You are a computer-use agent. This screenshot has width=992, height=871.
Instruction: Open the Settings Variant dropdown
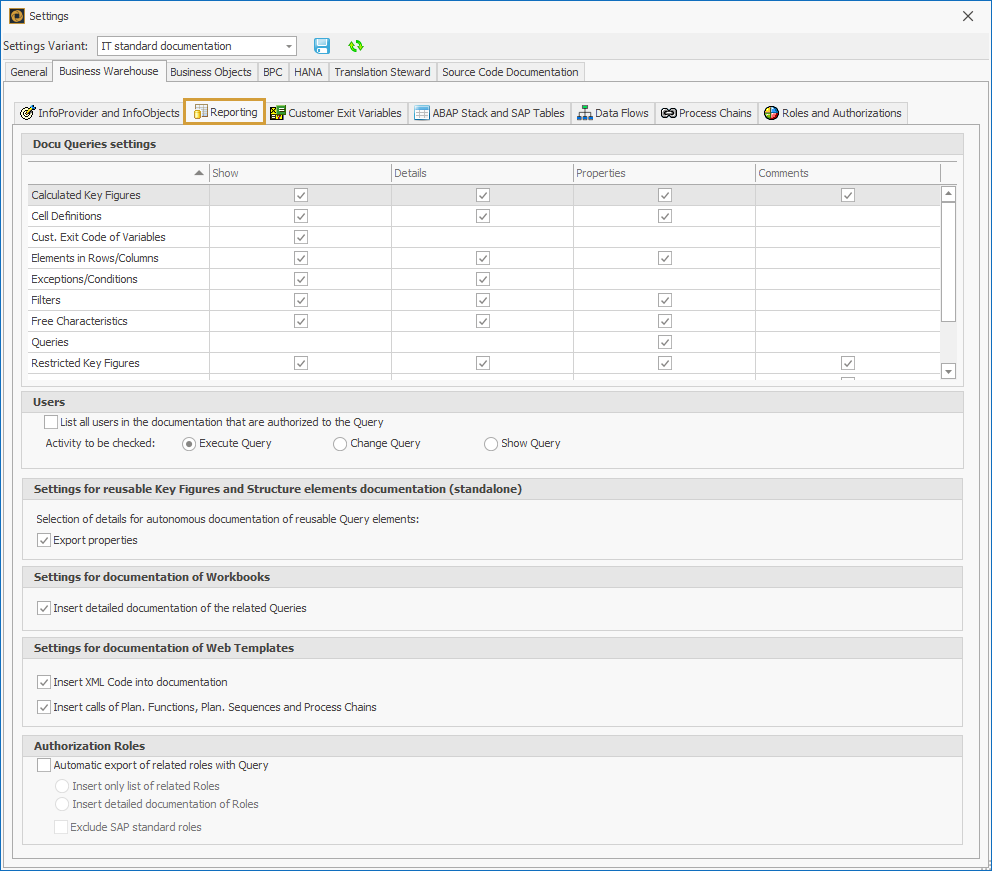pyautogui.click(x=289, y=45)
